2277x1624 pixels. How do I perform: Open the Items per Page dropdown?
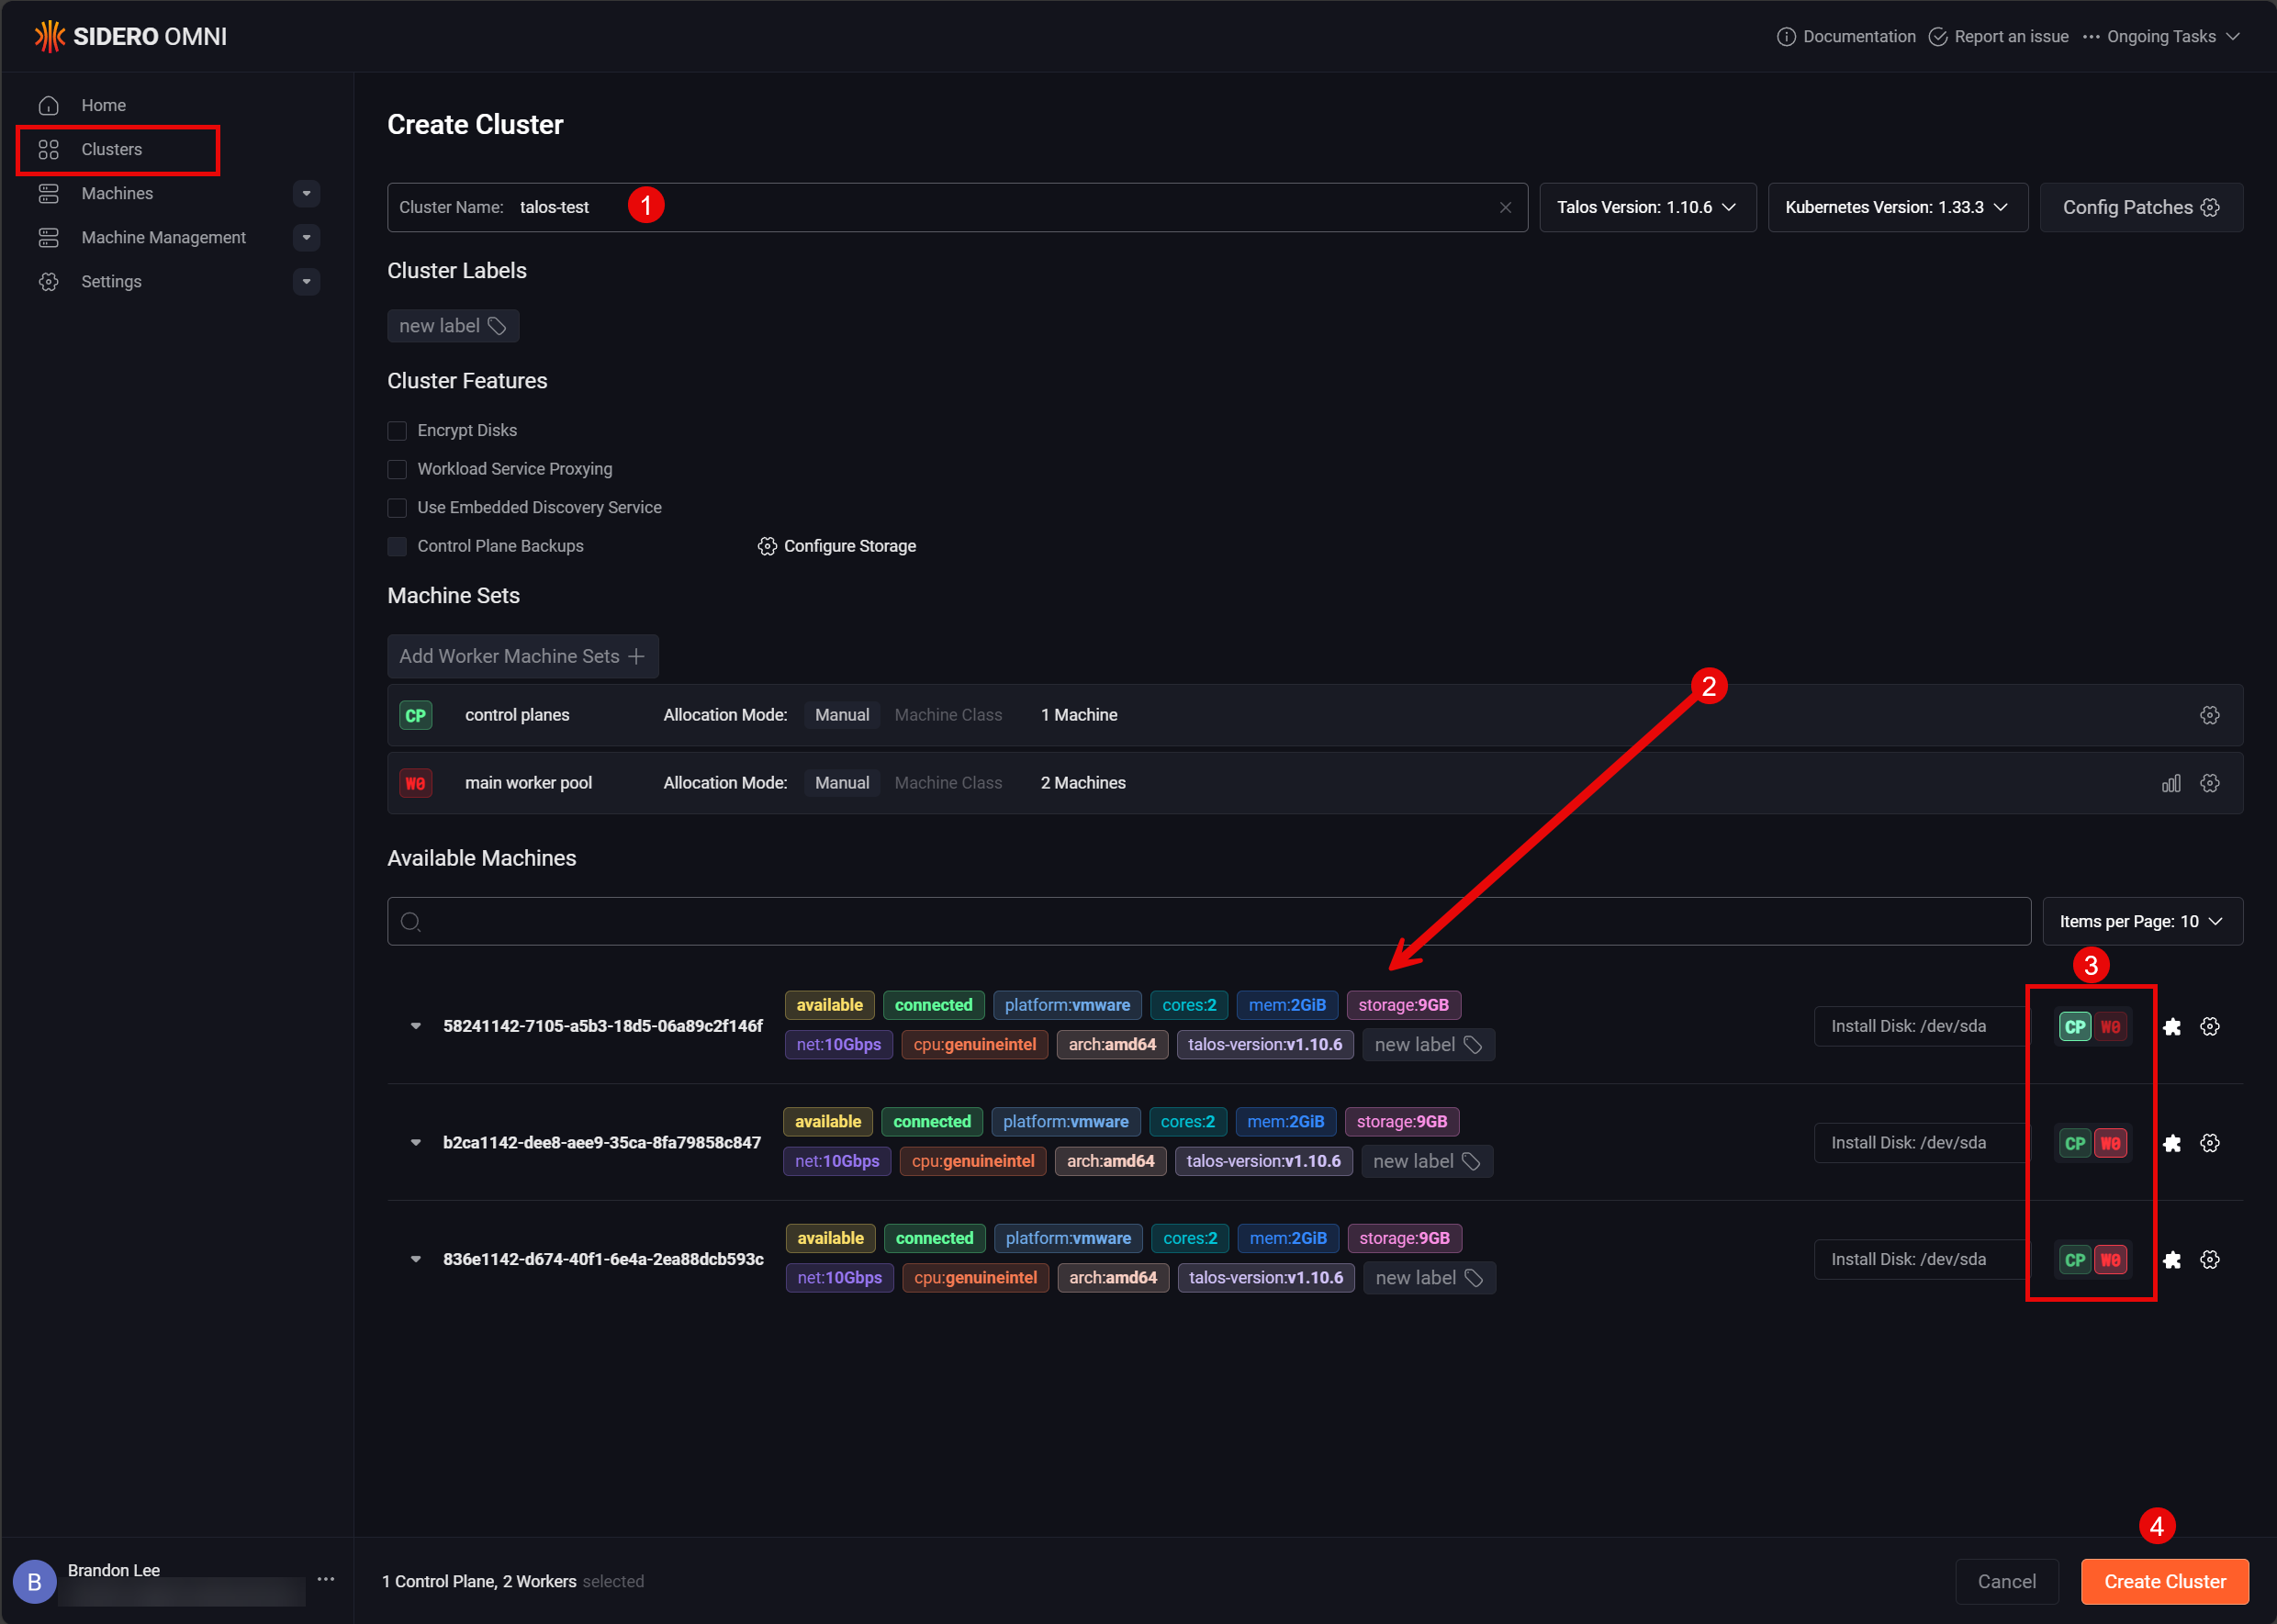pos(2140,920)
